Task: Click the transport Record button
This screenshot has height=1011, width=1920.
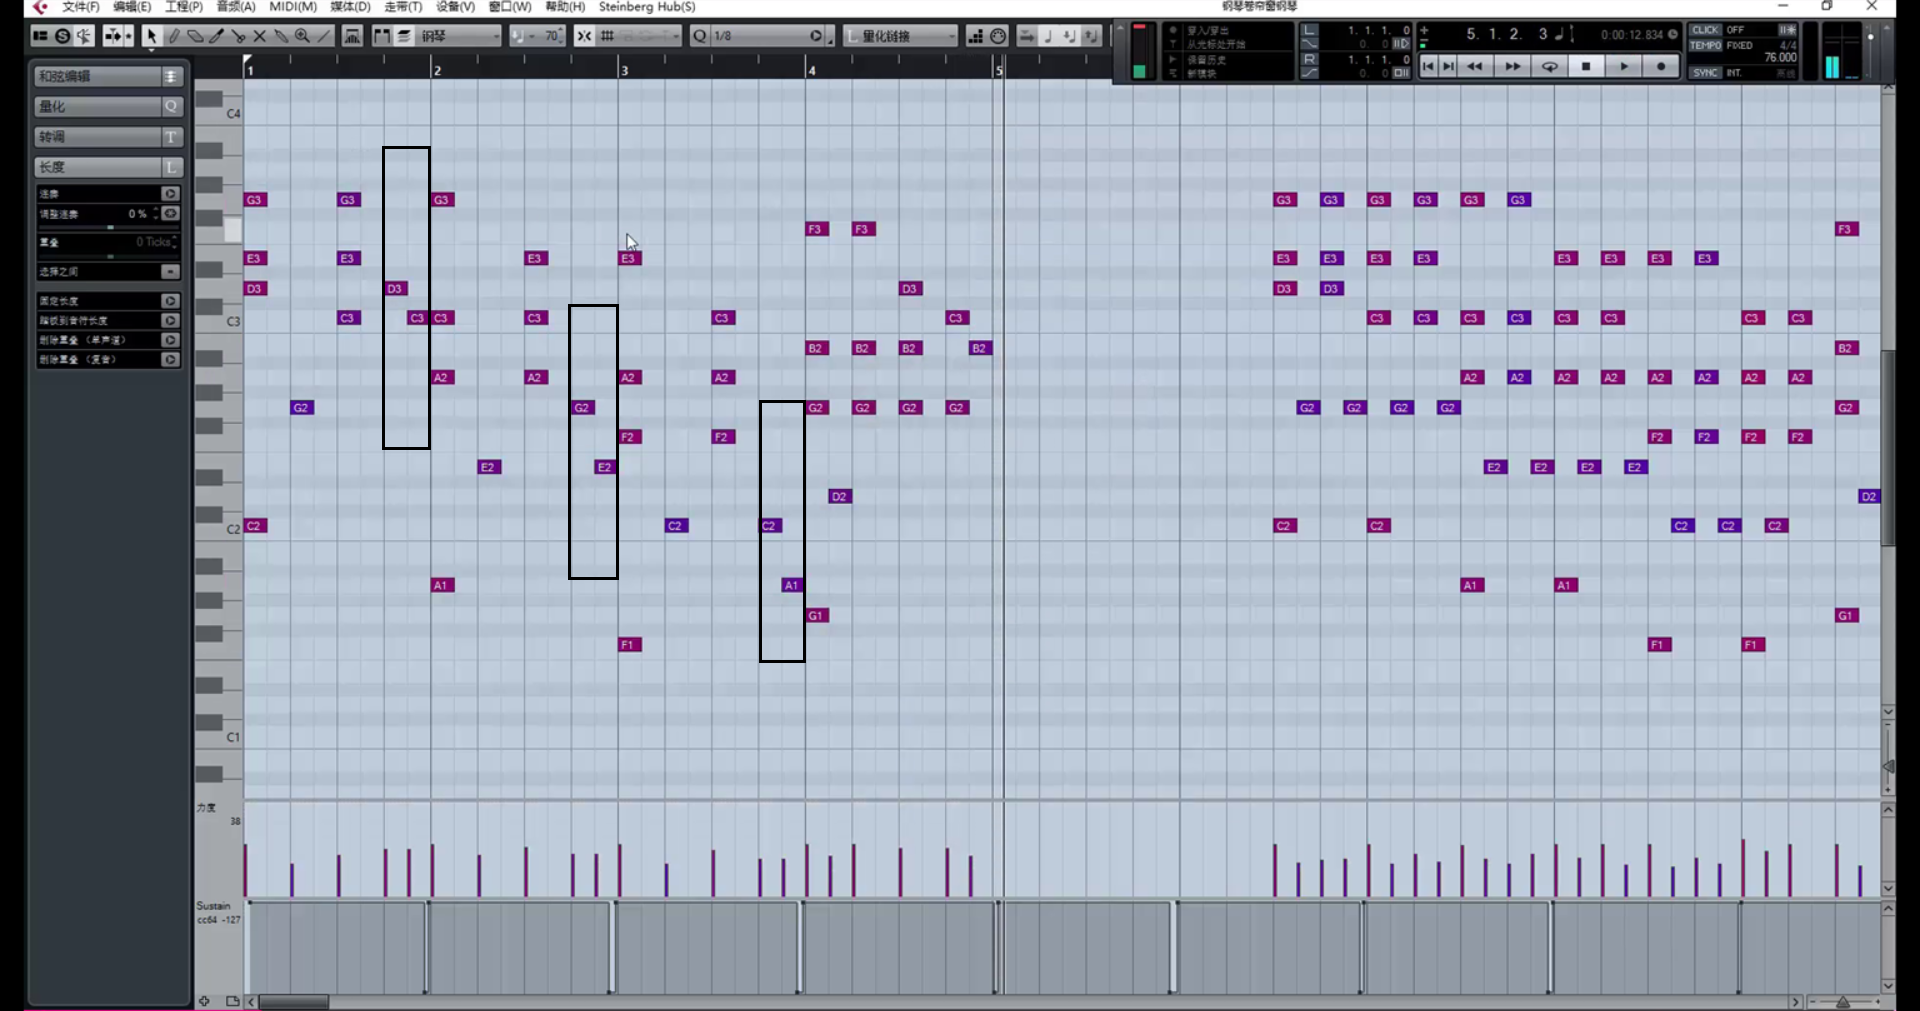Action: 1661,66
